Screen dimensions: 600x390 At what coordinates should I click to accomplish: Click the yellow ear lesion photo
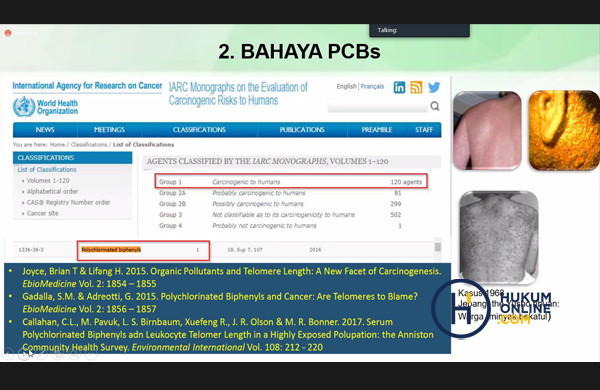pos(564,131)
